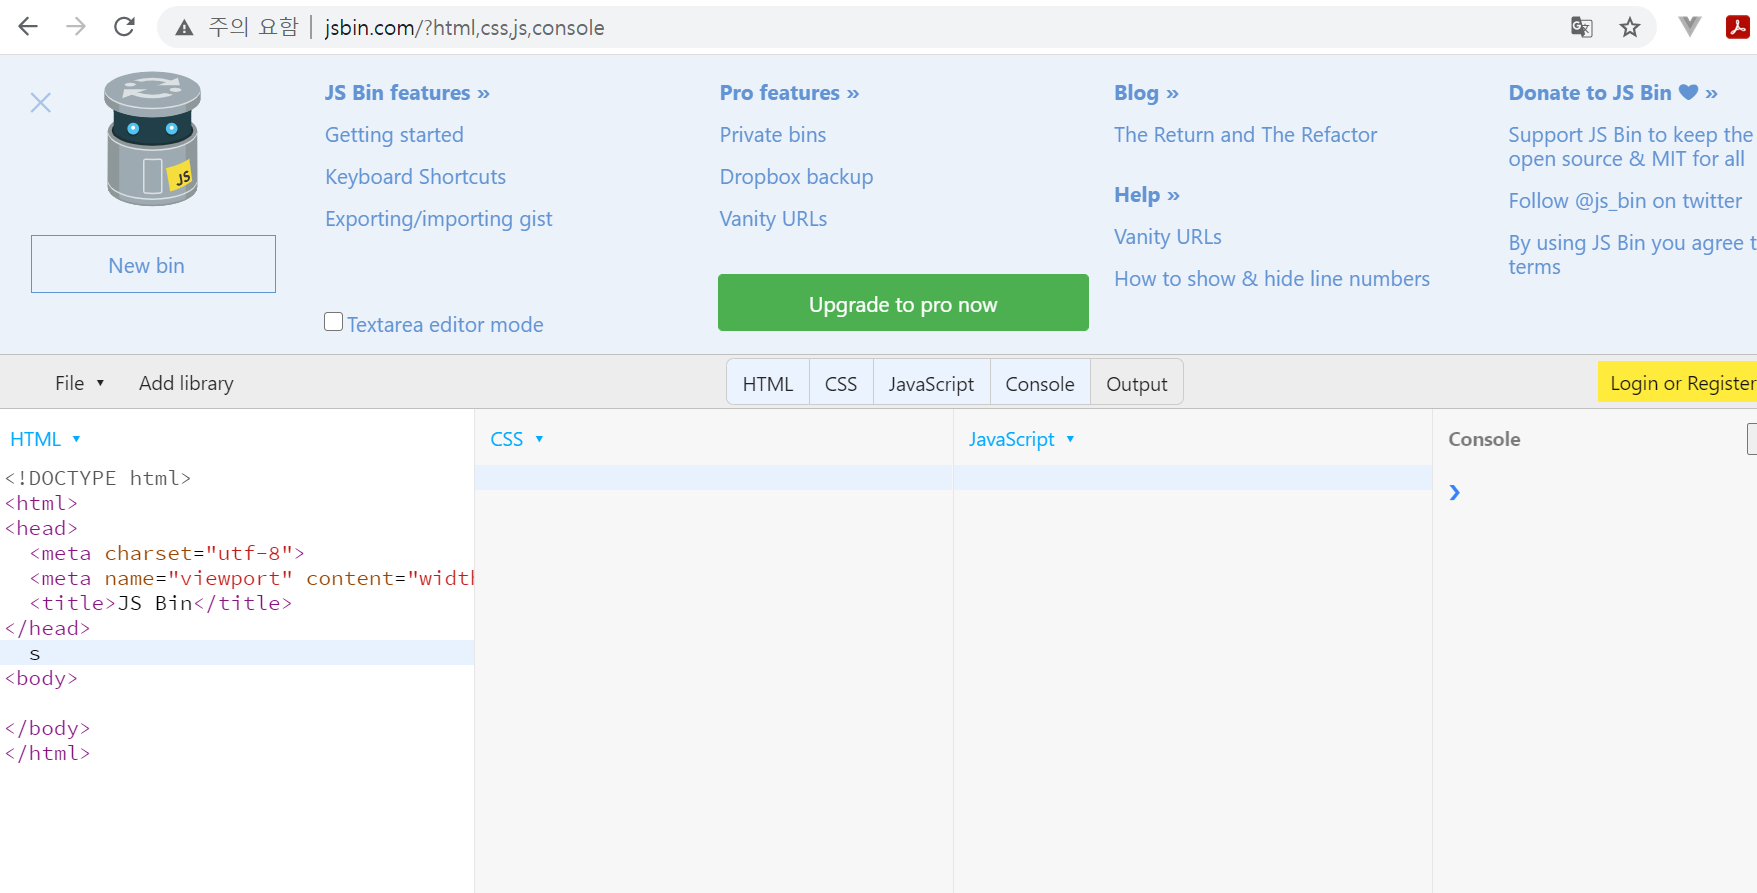Open the File dropdown menu

pos(80,383)
